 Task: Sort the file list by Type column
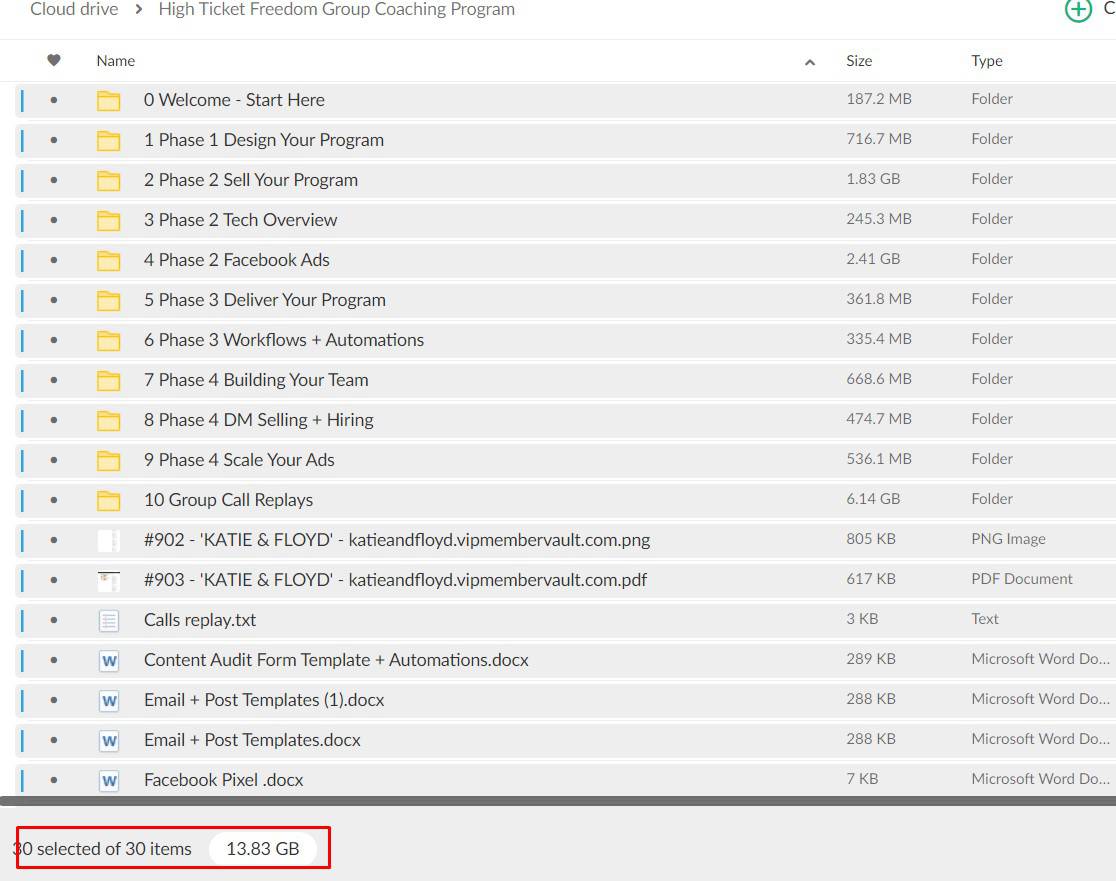tap(986, 61)
